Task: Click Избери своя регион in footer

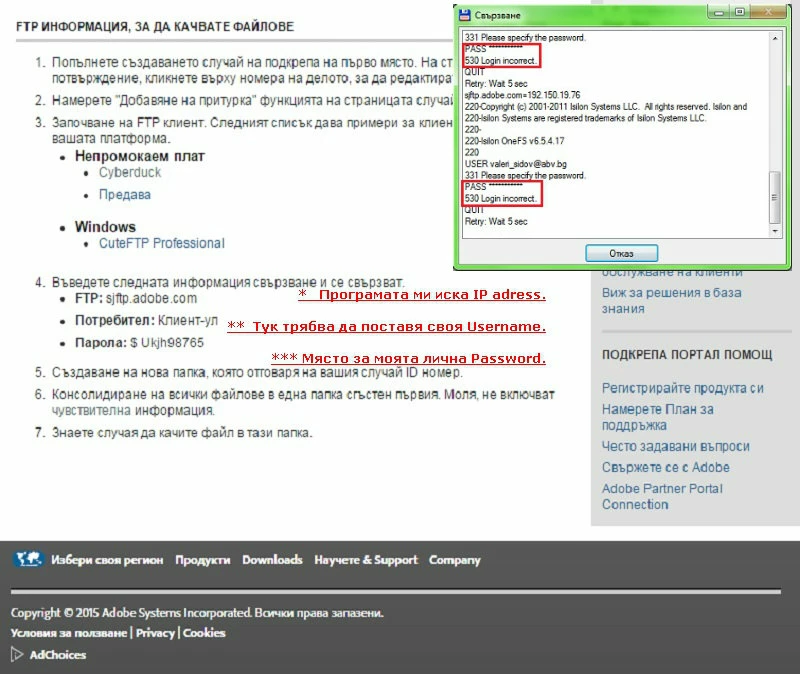Action: (107, 560)
